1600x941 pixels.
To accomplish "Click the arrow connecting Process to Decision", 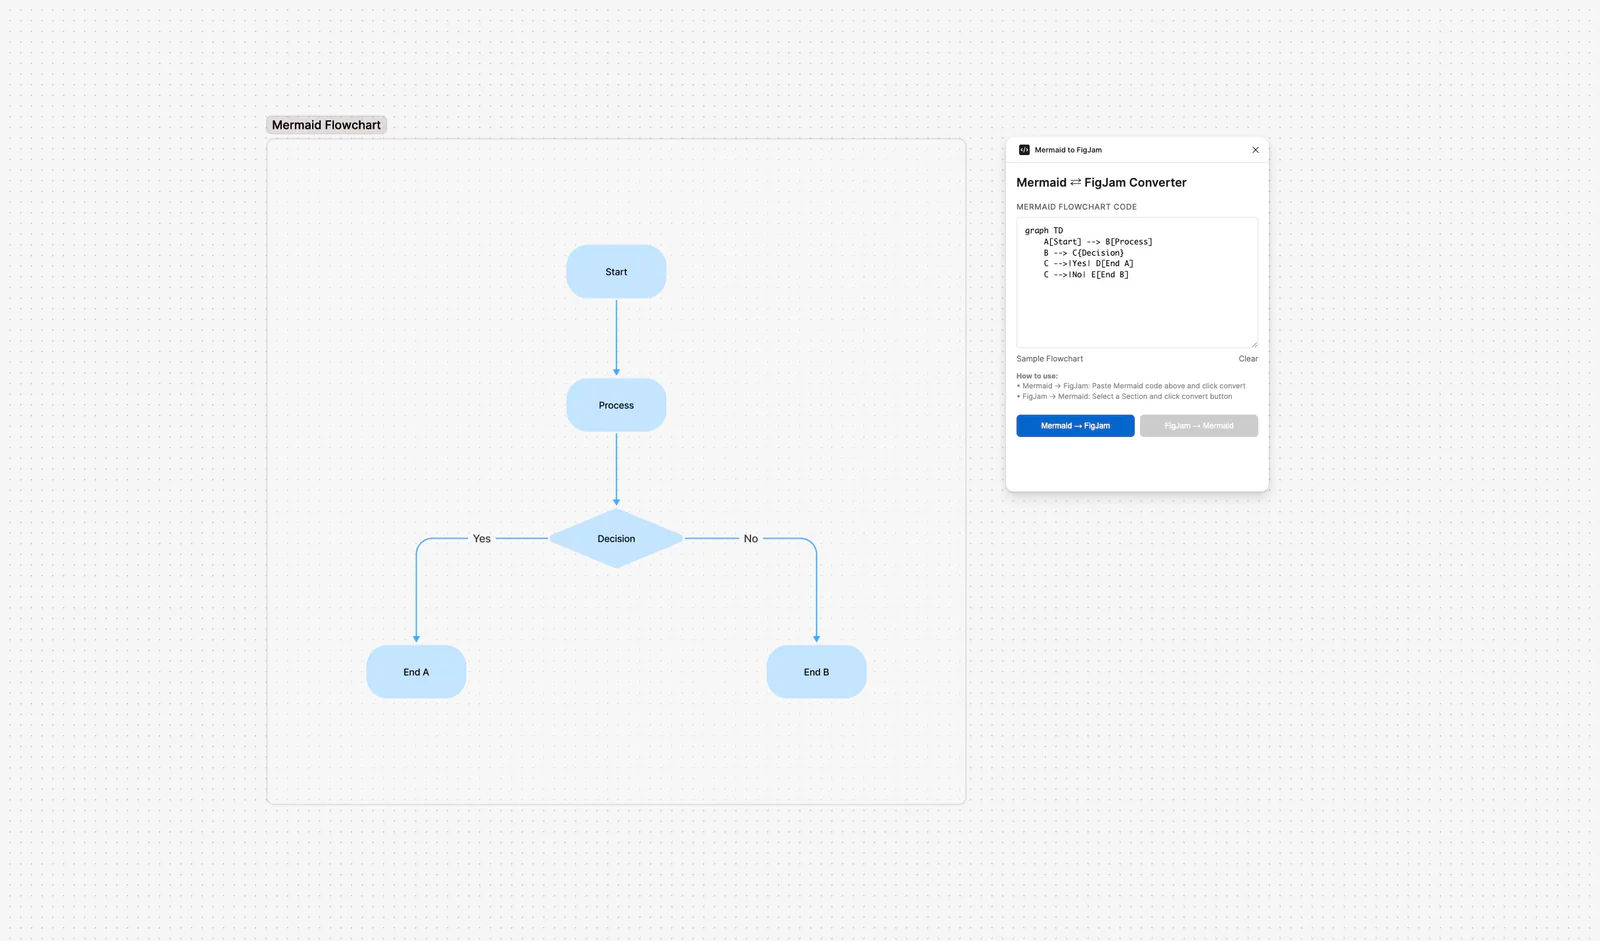I will point(616,469).
